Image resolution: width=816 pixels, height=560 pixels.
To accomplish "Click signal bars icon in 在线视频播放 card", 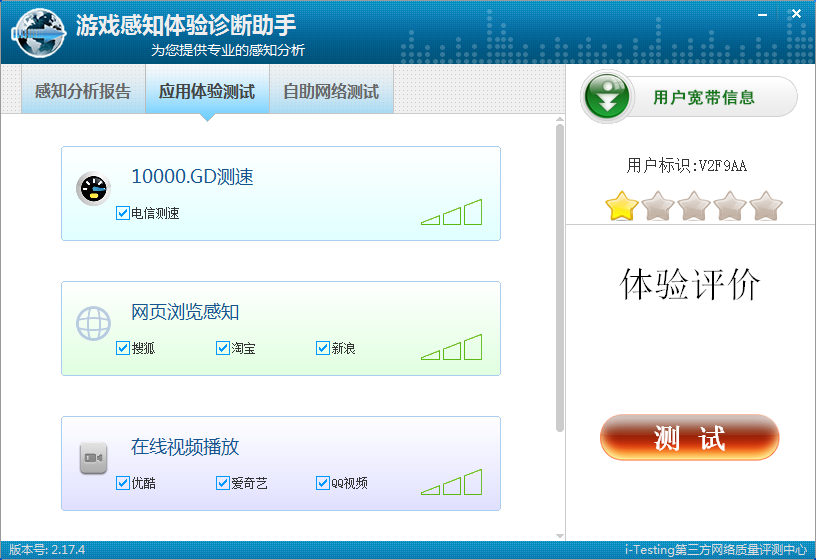I will tap(452, 482).
